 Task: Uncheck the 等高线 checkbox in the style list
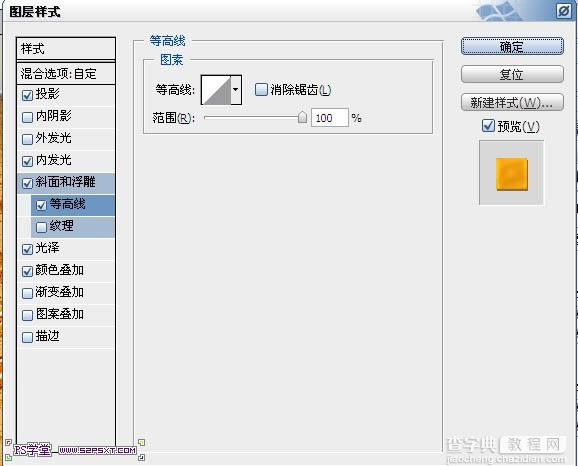41,205
